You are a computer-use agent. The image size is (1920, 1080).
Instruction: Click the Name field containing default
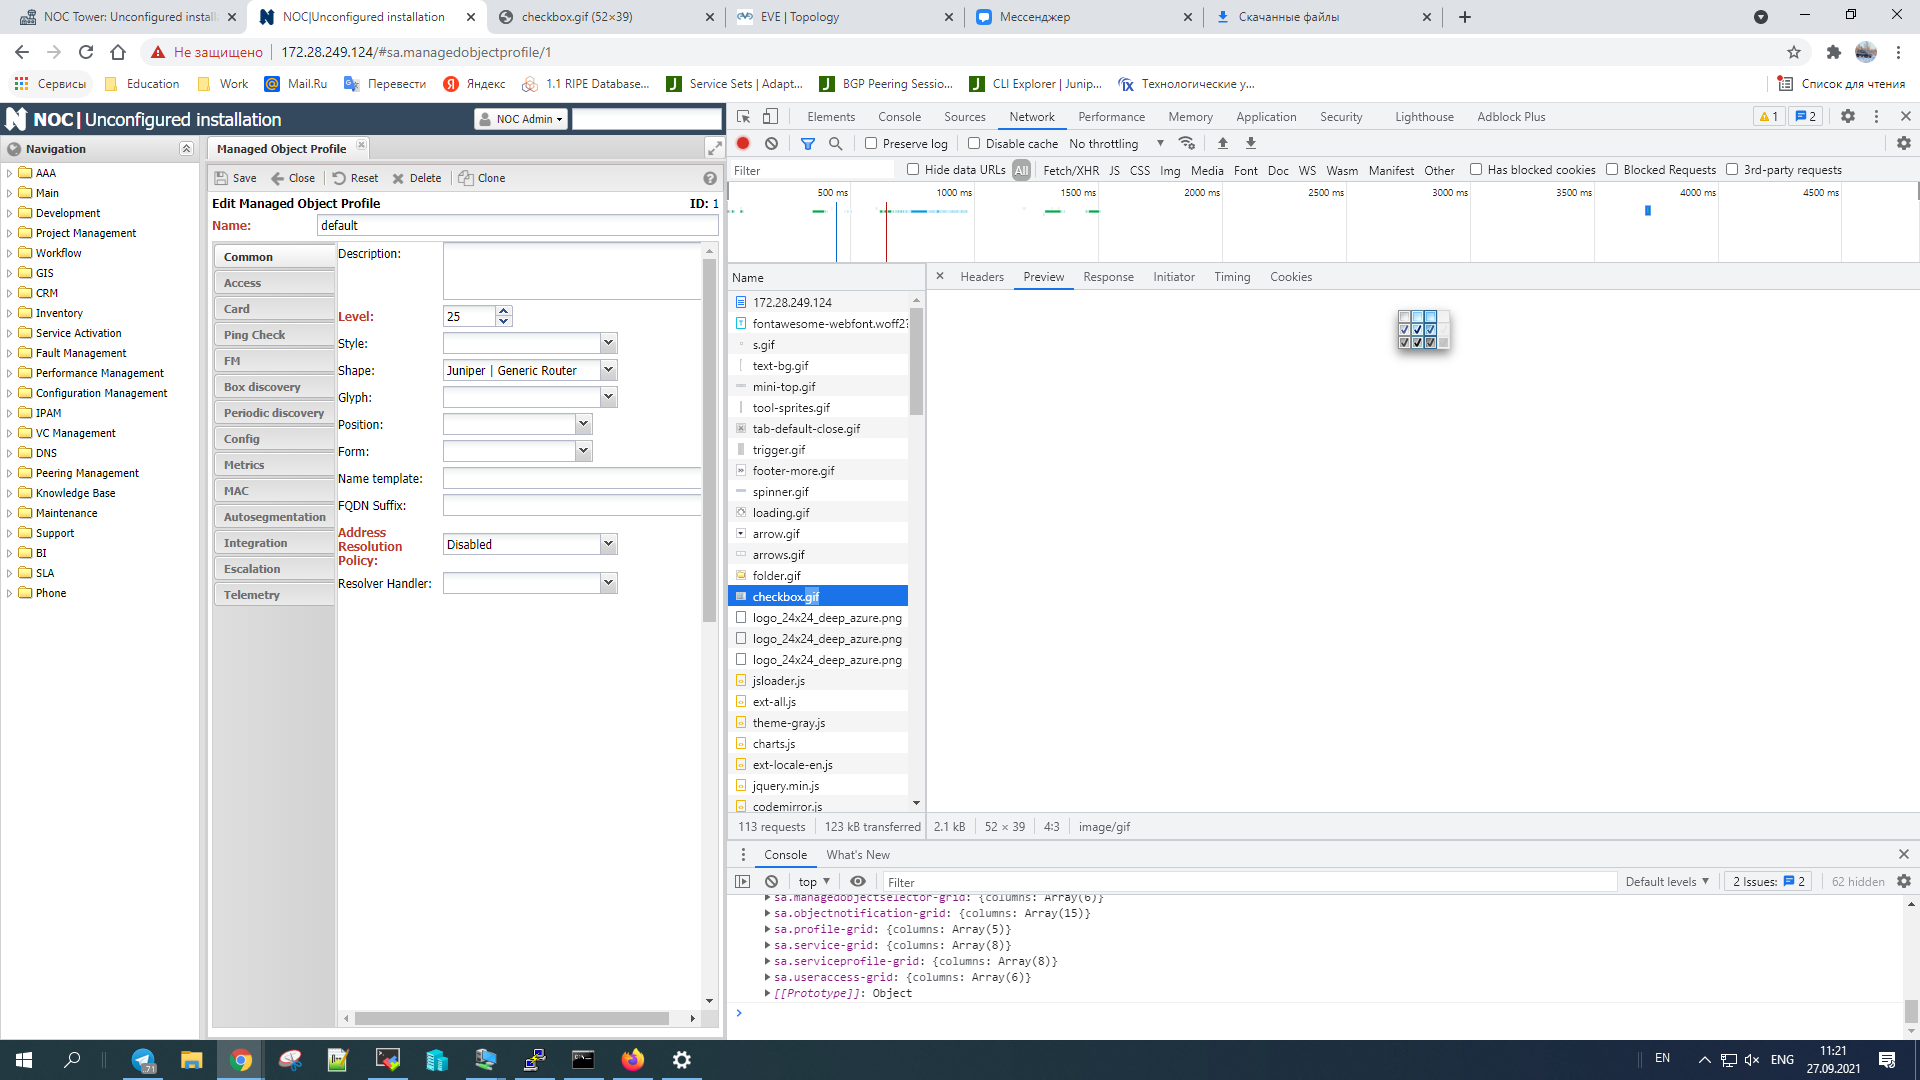pos(517,225)
